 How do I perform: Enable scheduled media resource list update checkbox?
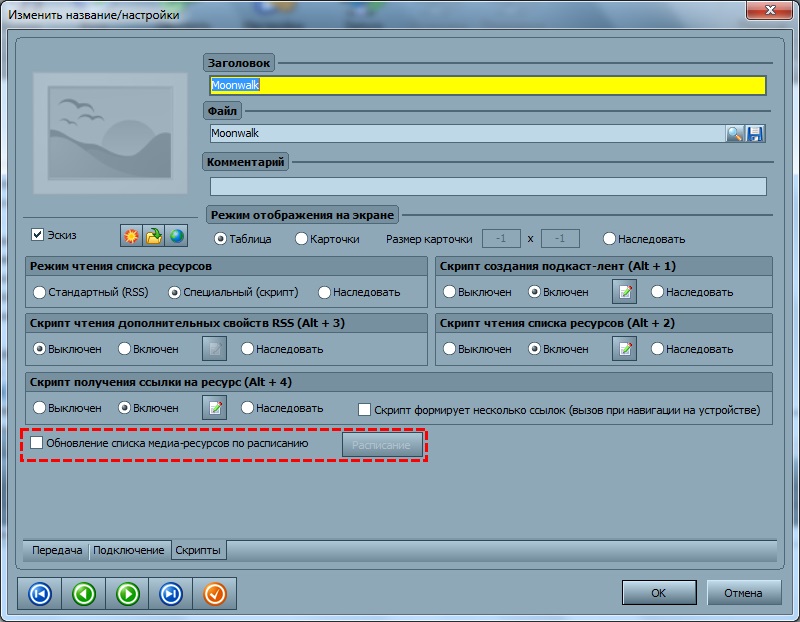pos(37,443)
